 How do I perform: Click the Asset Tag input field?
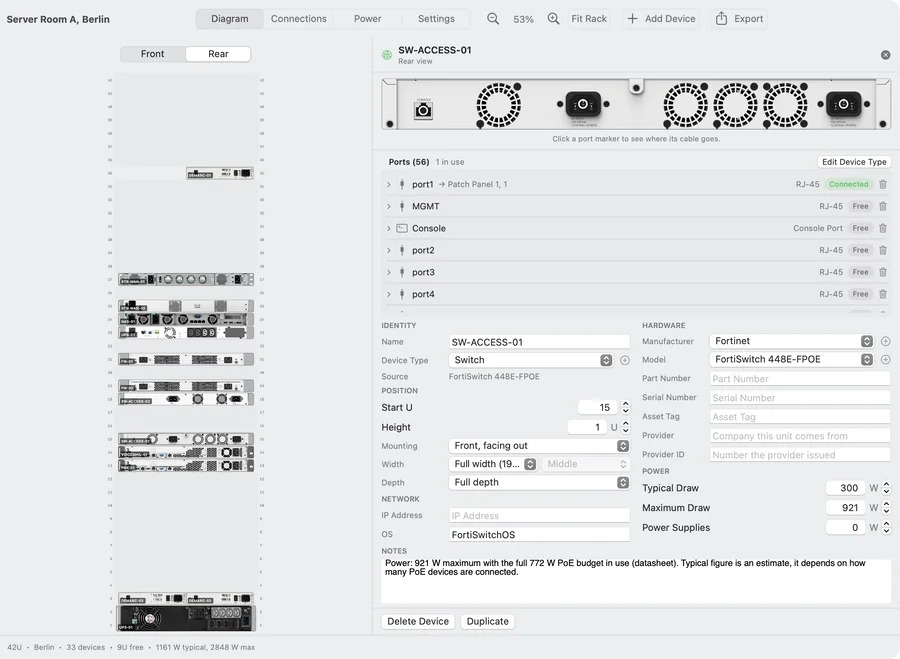pyautogui.click(x=800, y=417)
